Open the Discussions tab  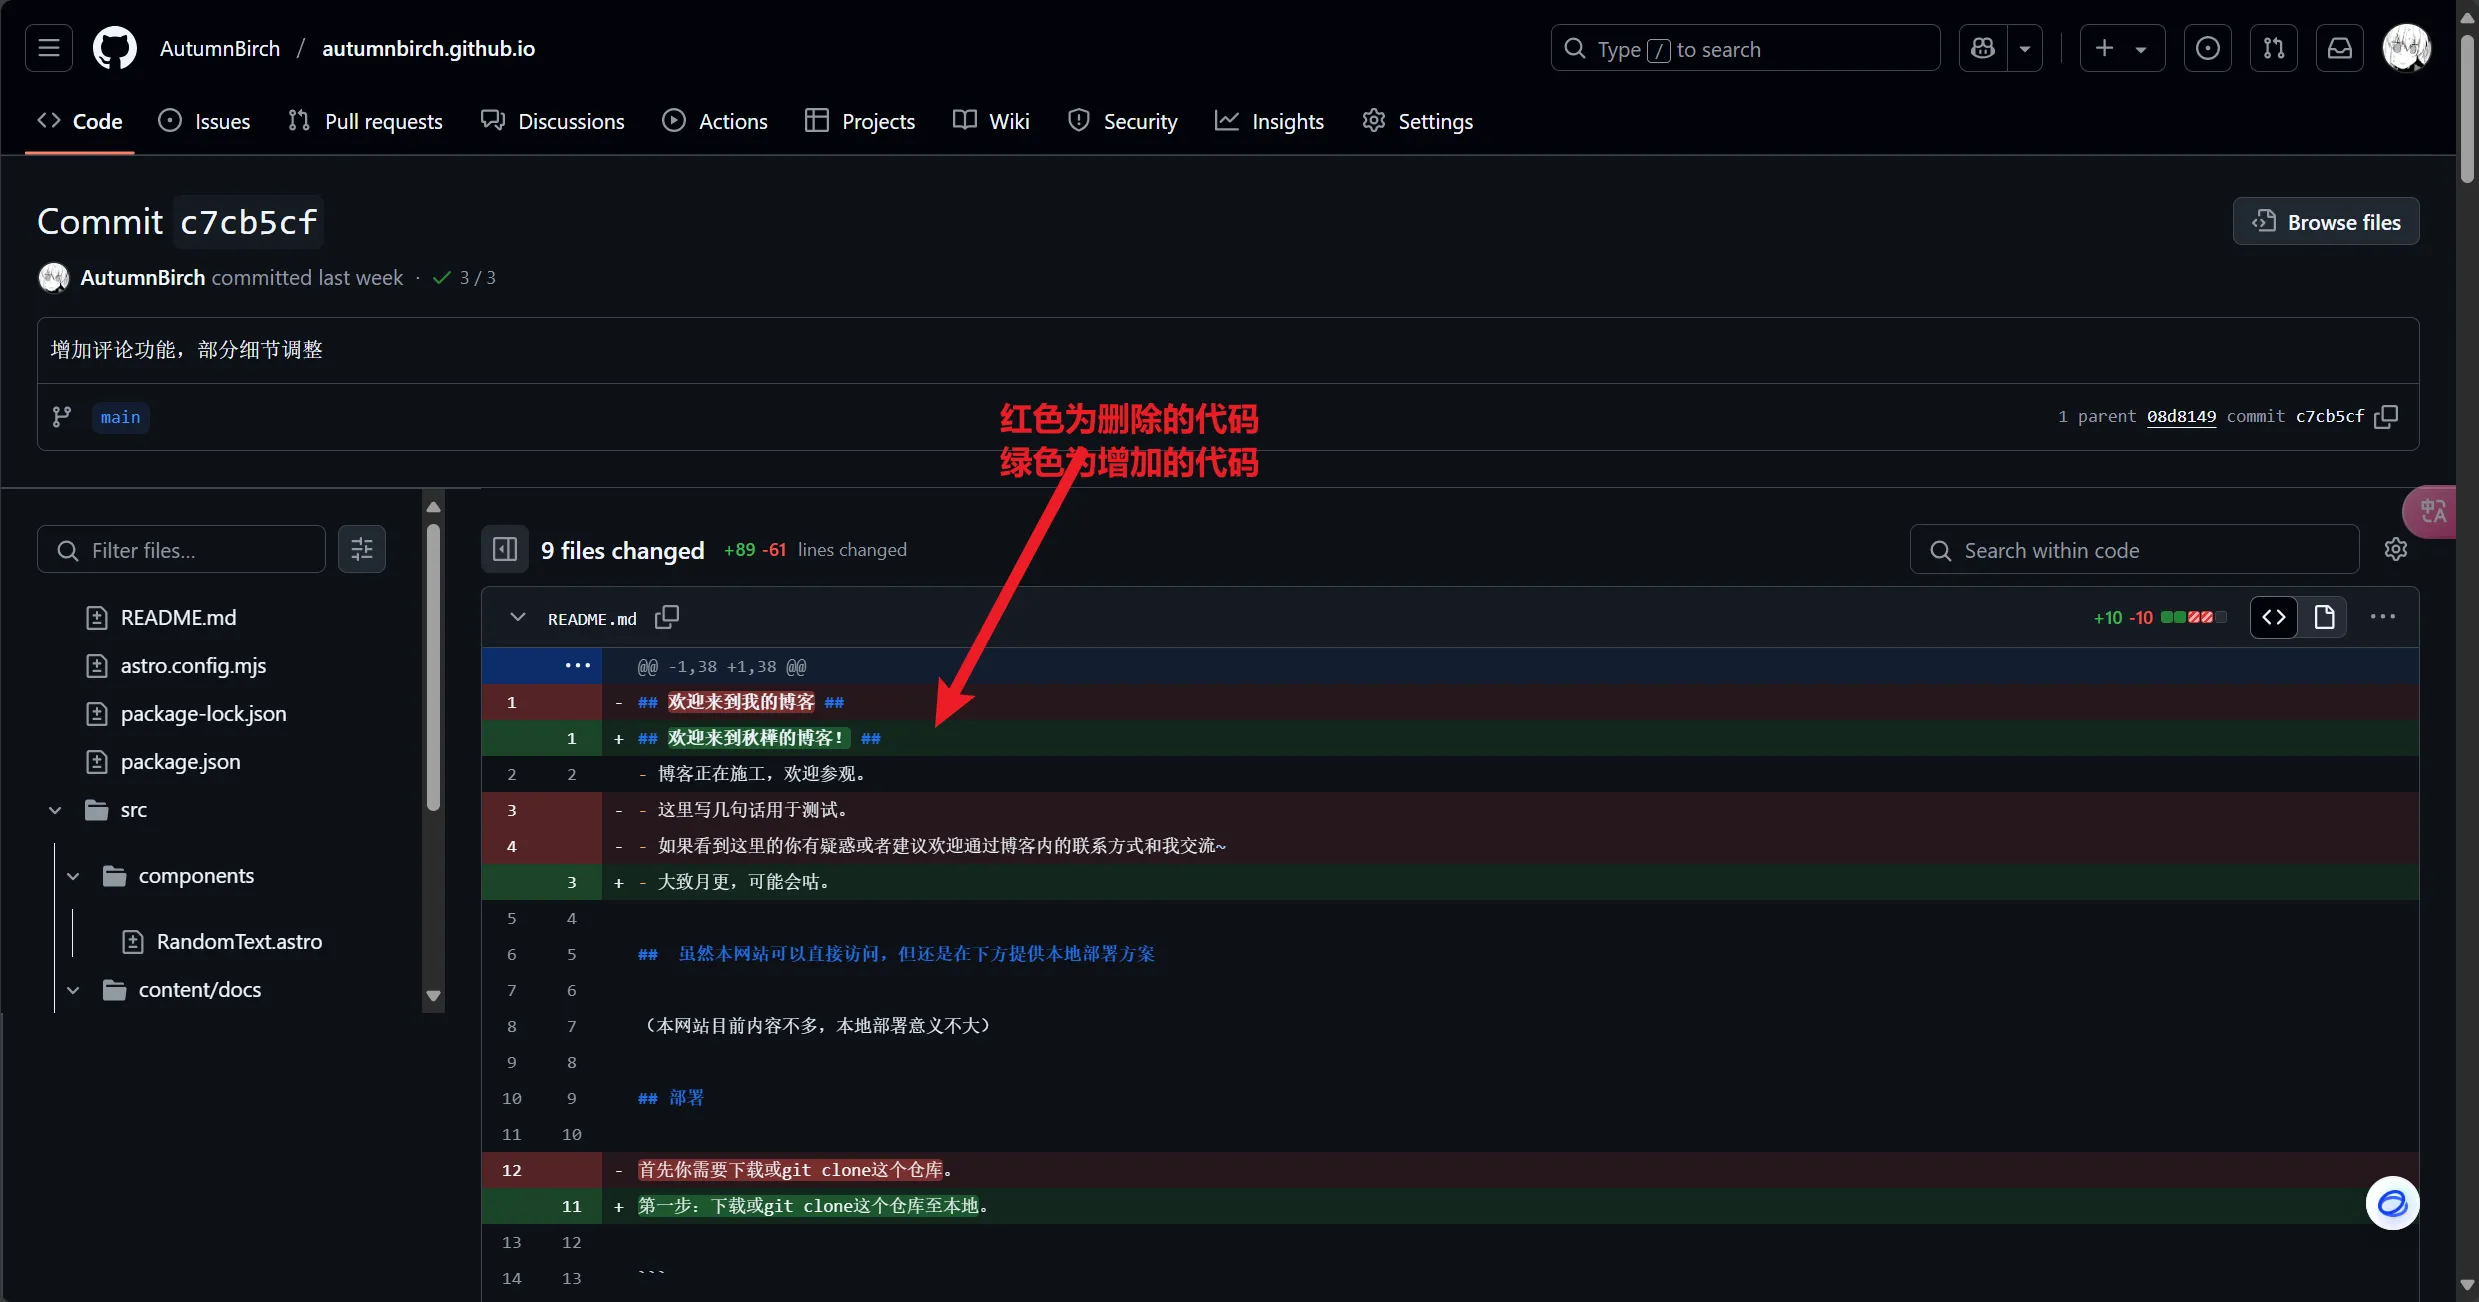click(553, 121)
